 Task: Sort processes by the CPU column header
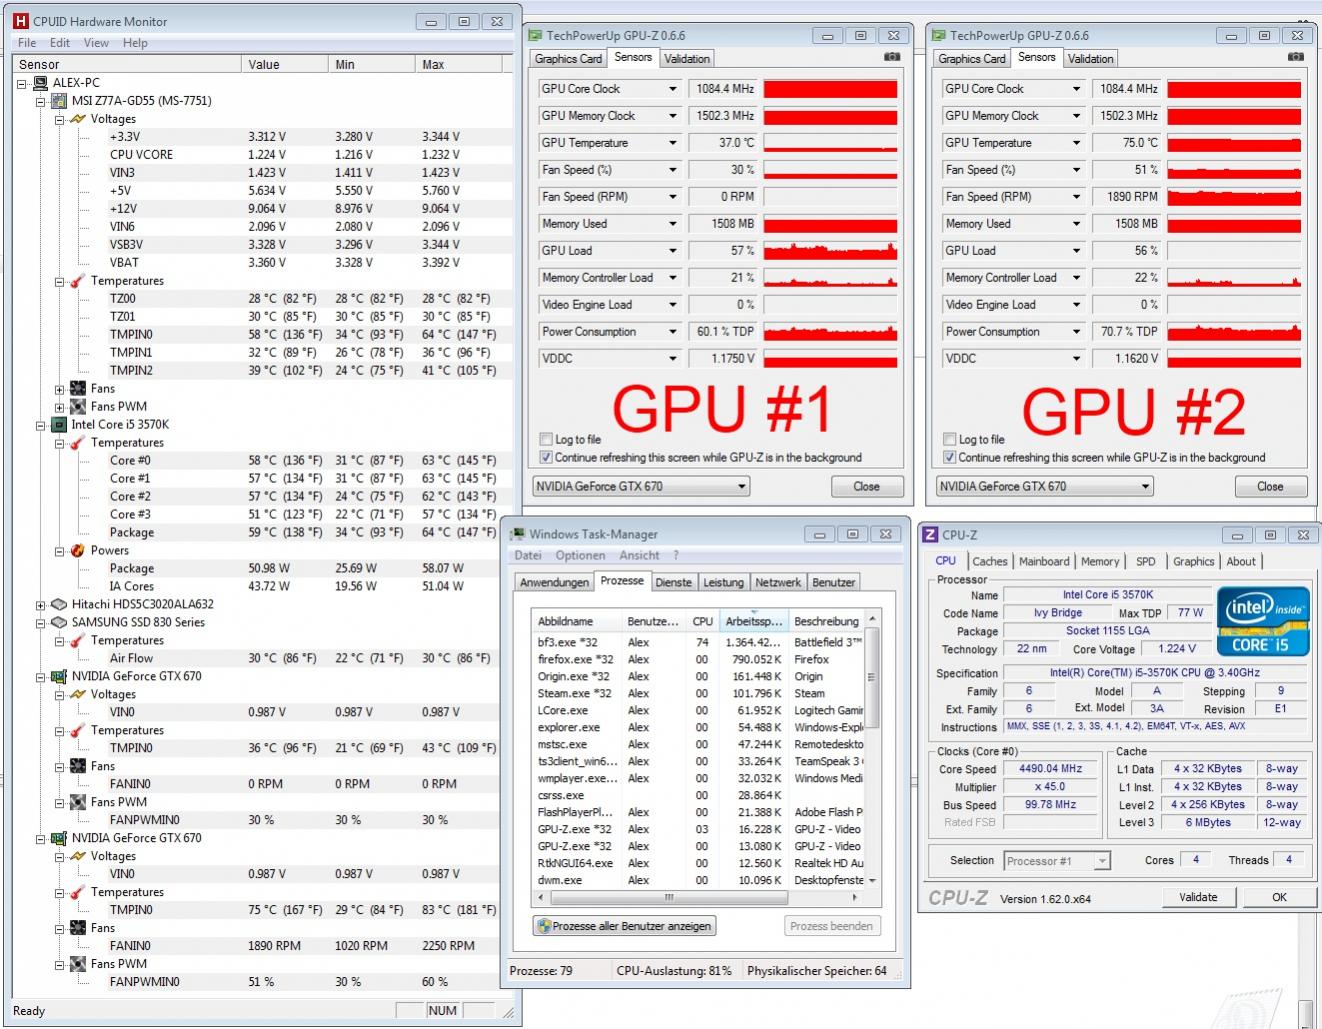click(703, 621)
